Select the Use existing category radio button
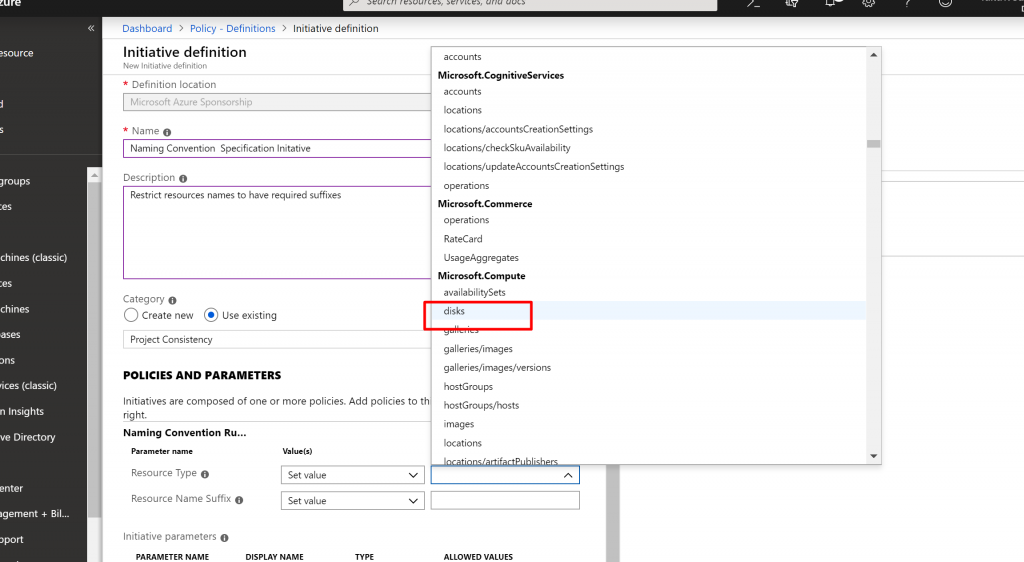The image size is (1024, 562). tap(211, 315)
